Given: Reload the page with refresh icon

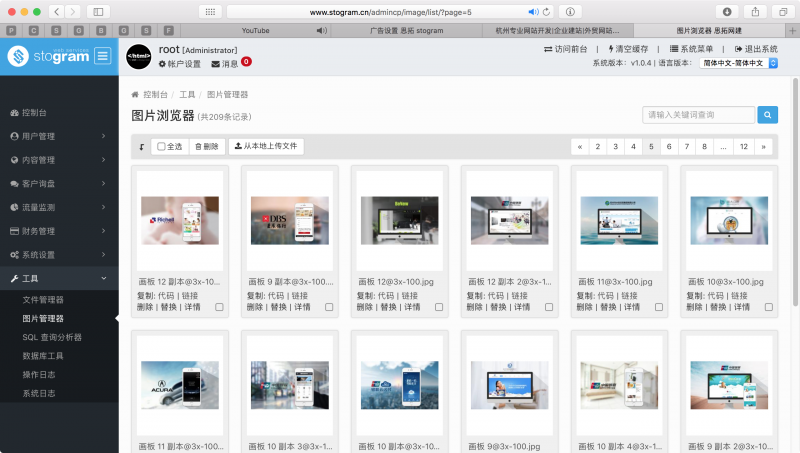Looking at the screenshot, I should 546,12.
